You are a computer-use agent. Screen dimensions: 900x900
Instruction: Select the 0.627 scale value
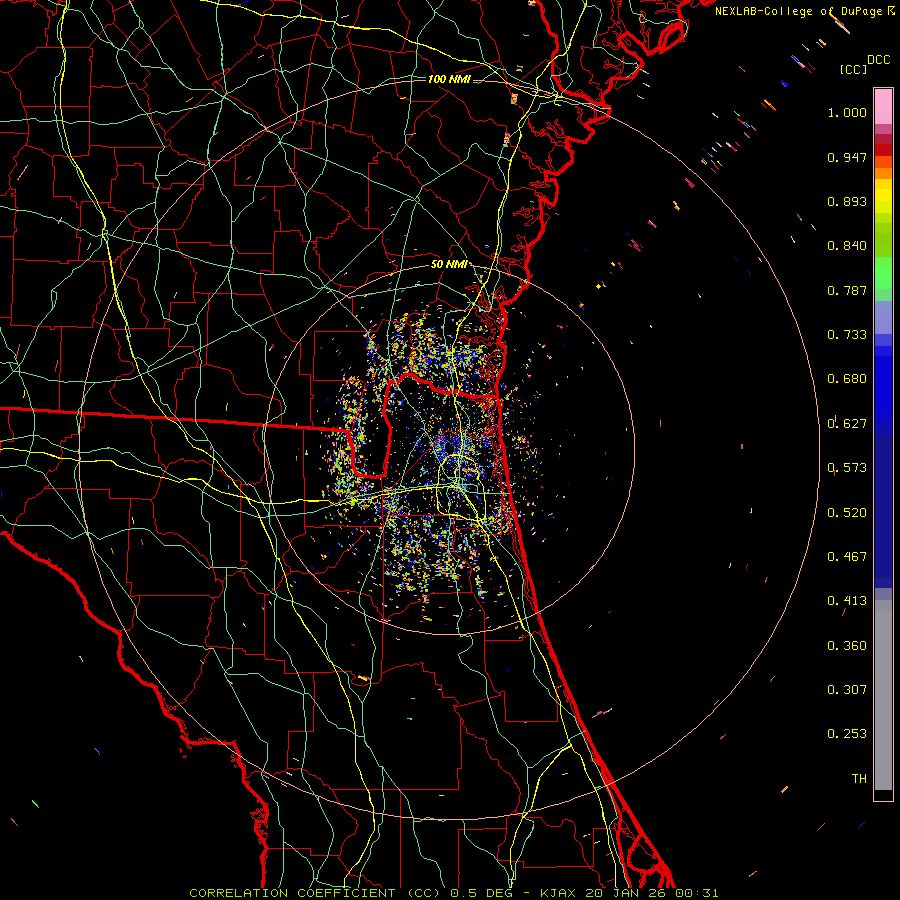[x=847, y=424]
